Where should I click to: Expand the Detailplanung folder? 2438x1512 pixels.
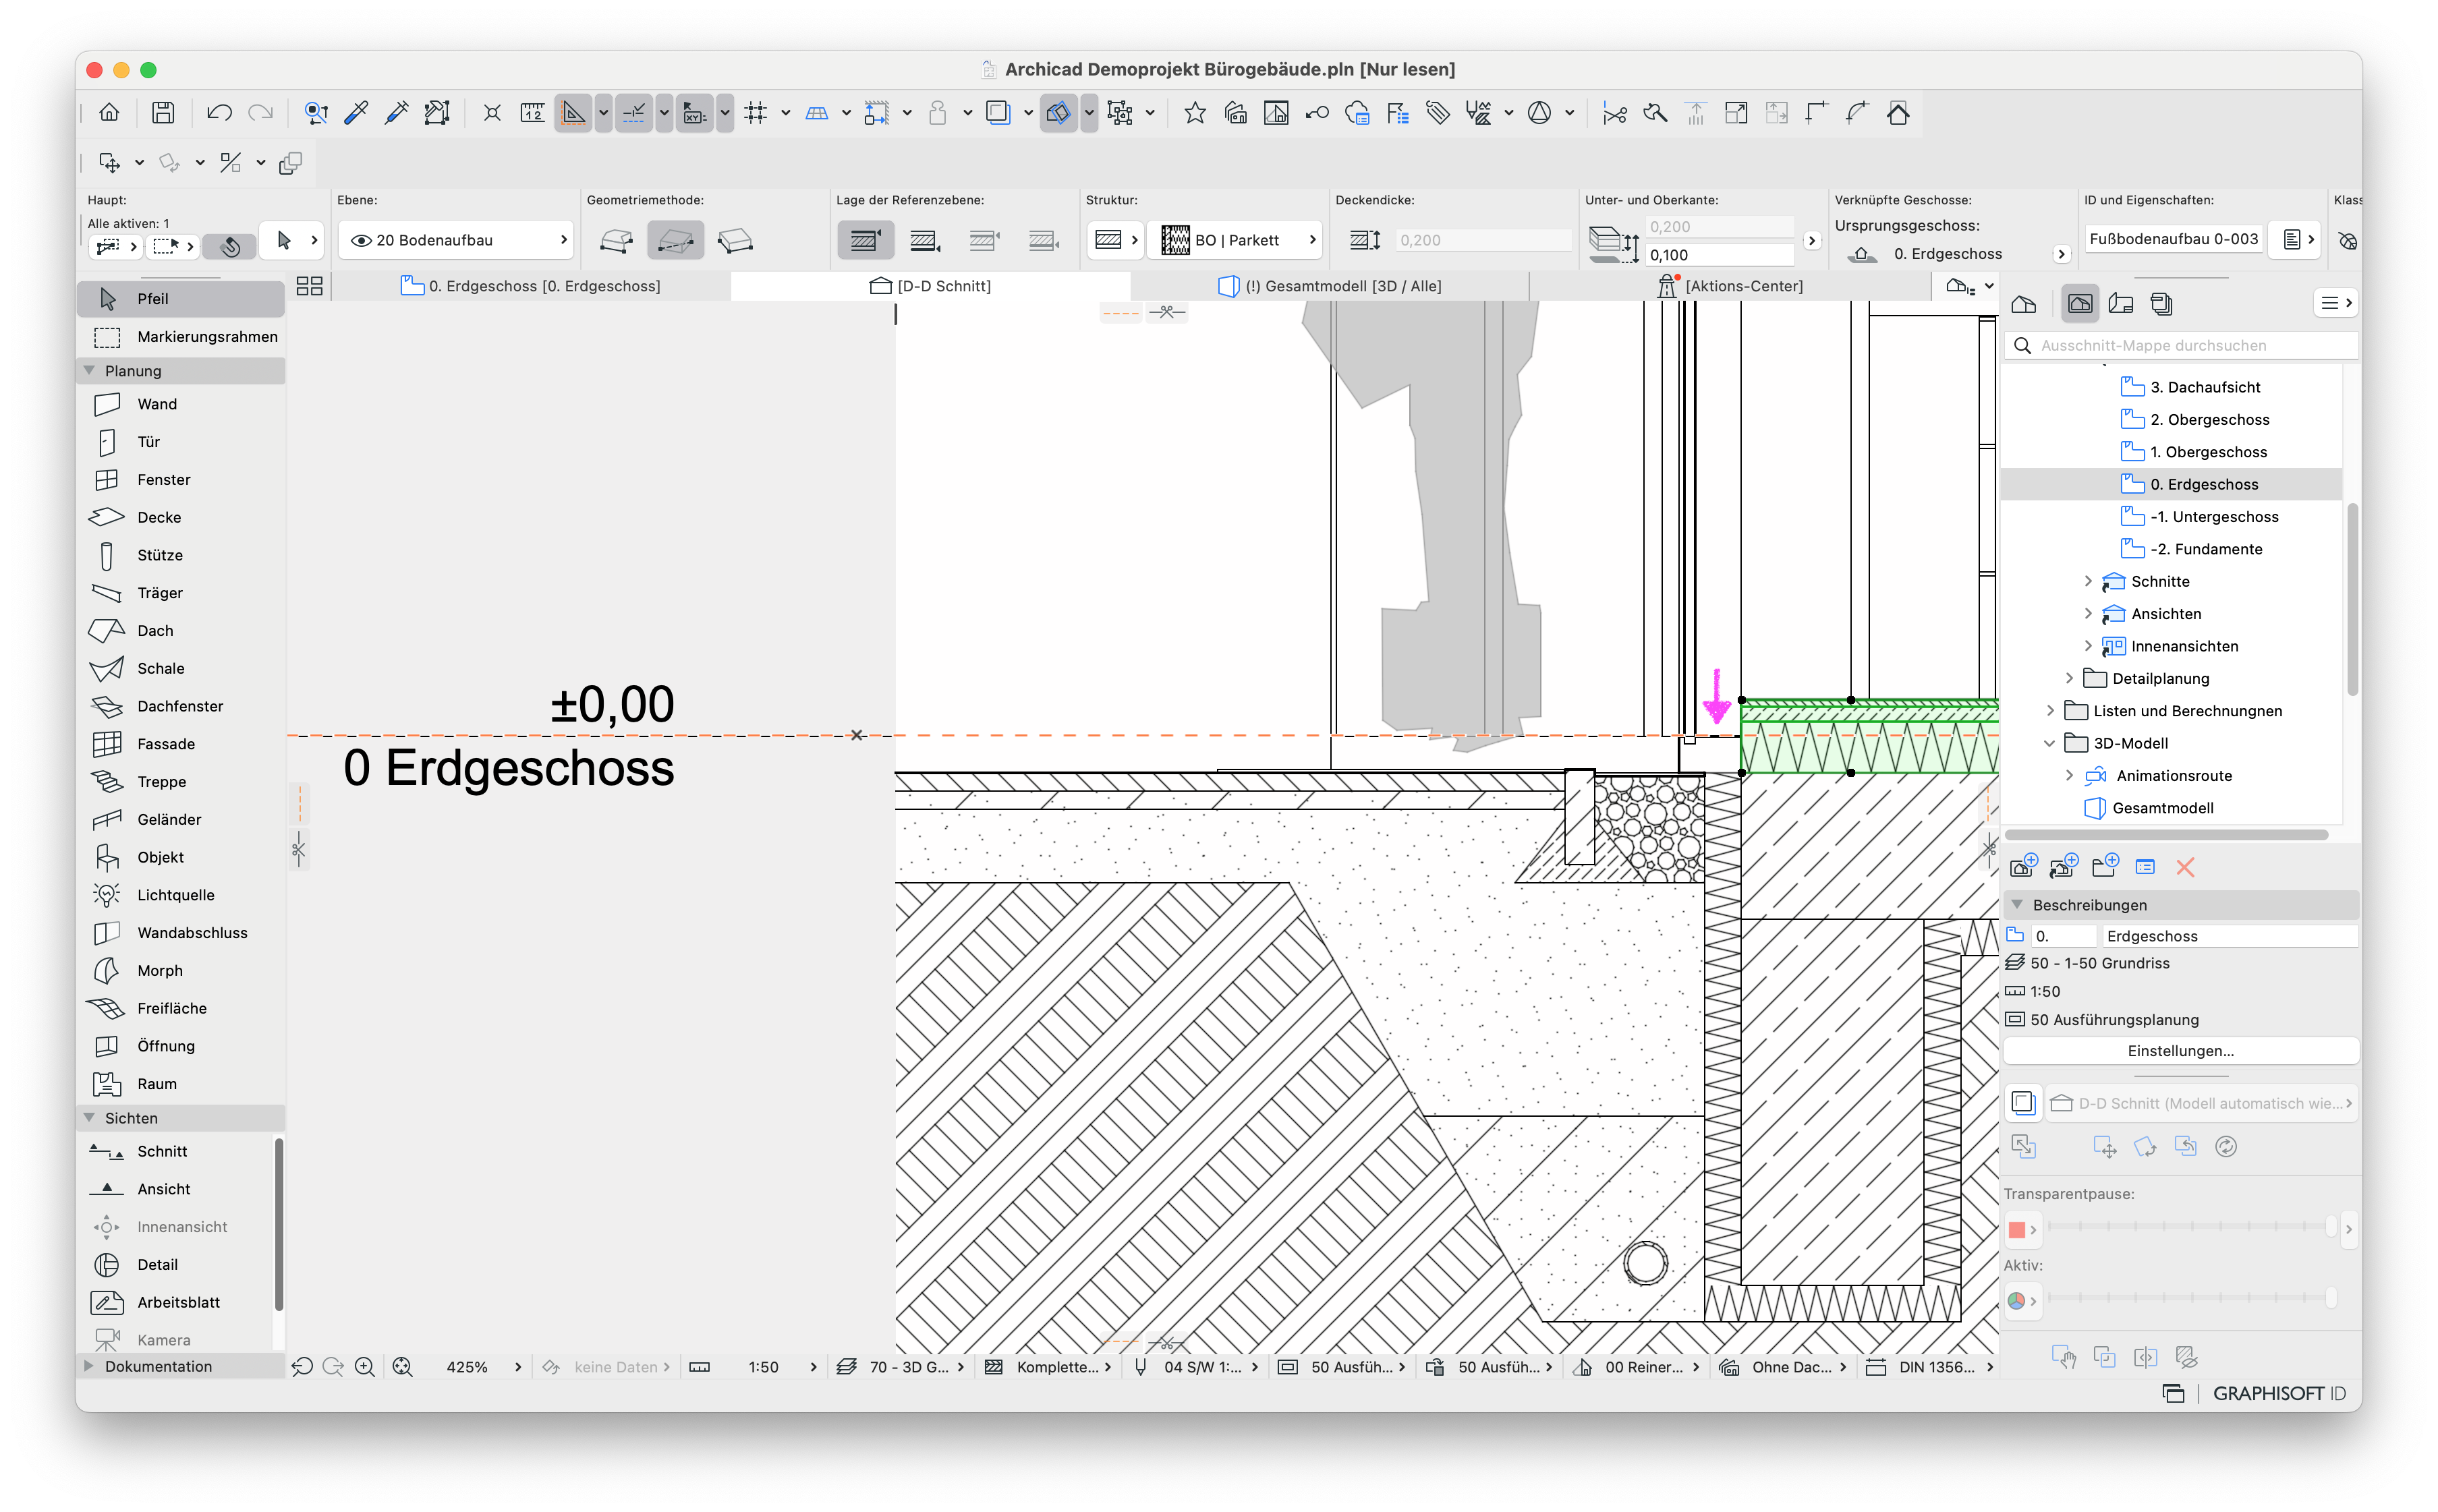click(2069, 679)
